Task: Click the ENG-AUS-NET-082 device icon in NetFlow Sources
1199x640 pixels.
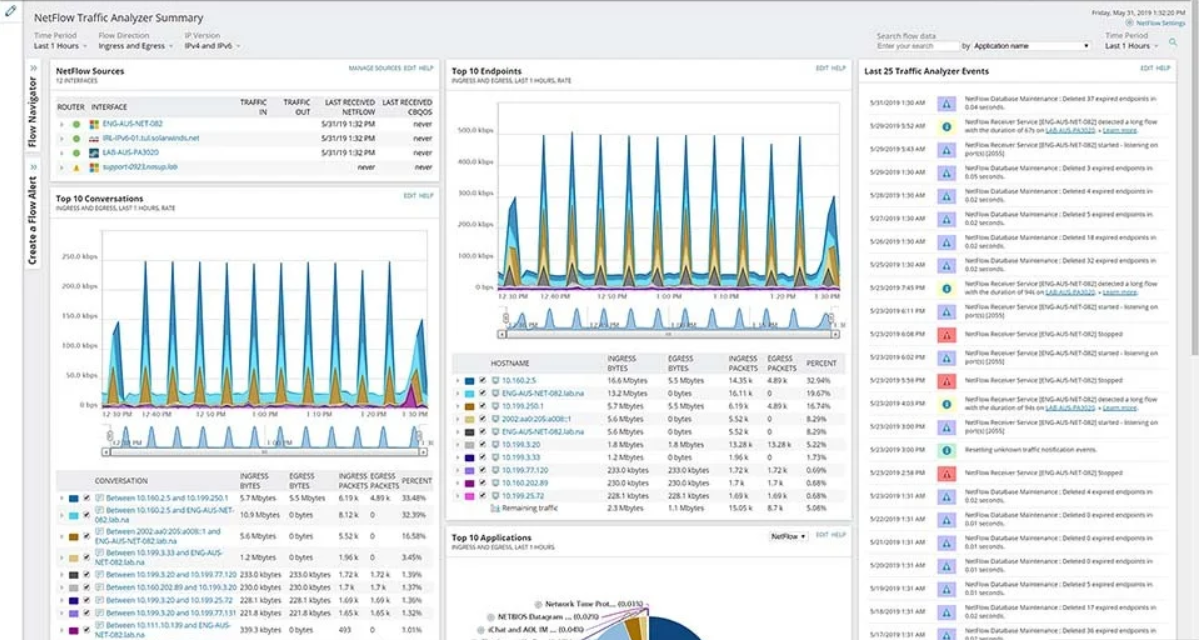Action: click(x=95, y=124)
